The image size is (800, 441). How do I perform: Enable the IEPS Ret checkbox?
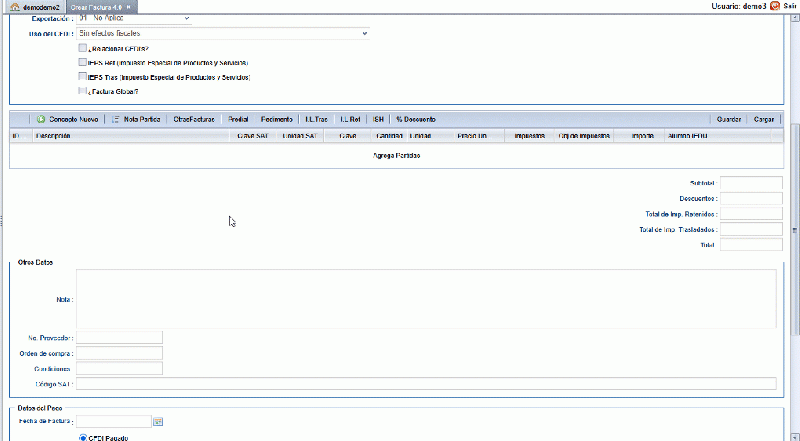(x=83, y=62)
